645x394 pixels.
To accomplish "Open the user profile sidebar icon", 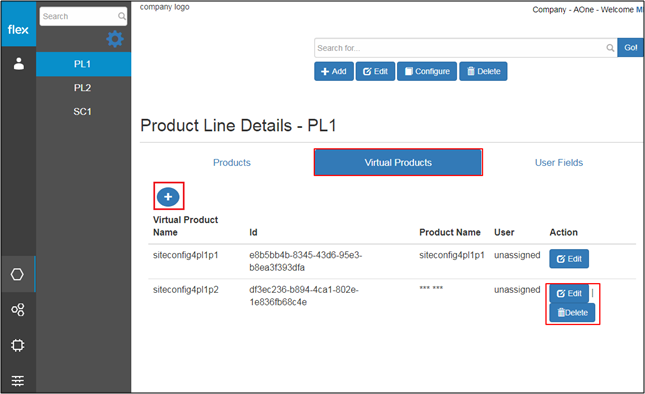I will point(19,64).
